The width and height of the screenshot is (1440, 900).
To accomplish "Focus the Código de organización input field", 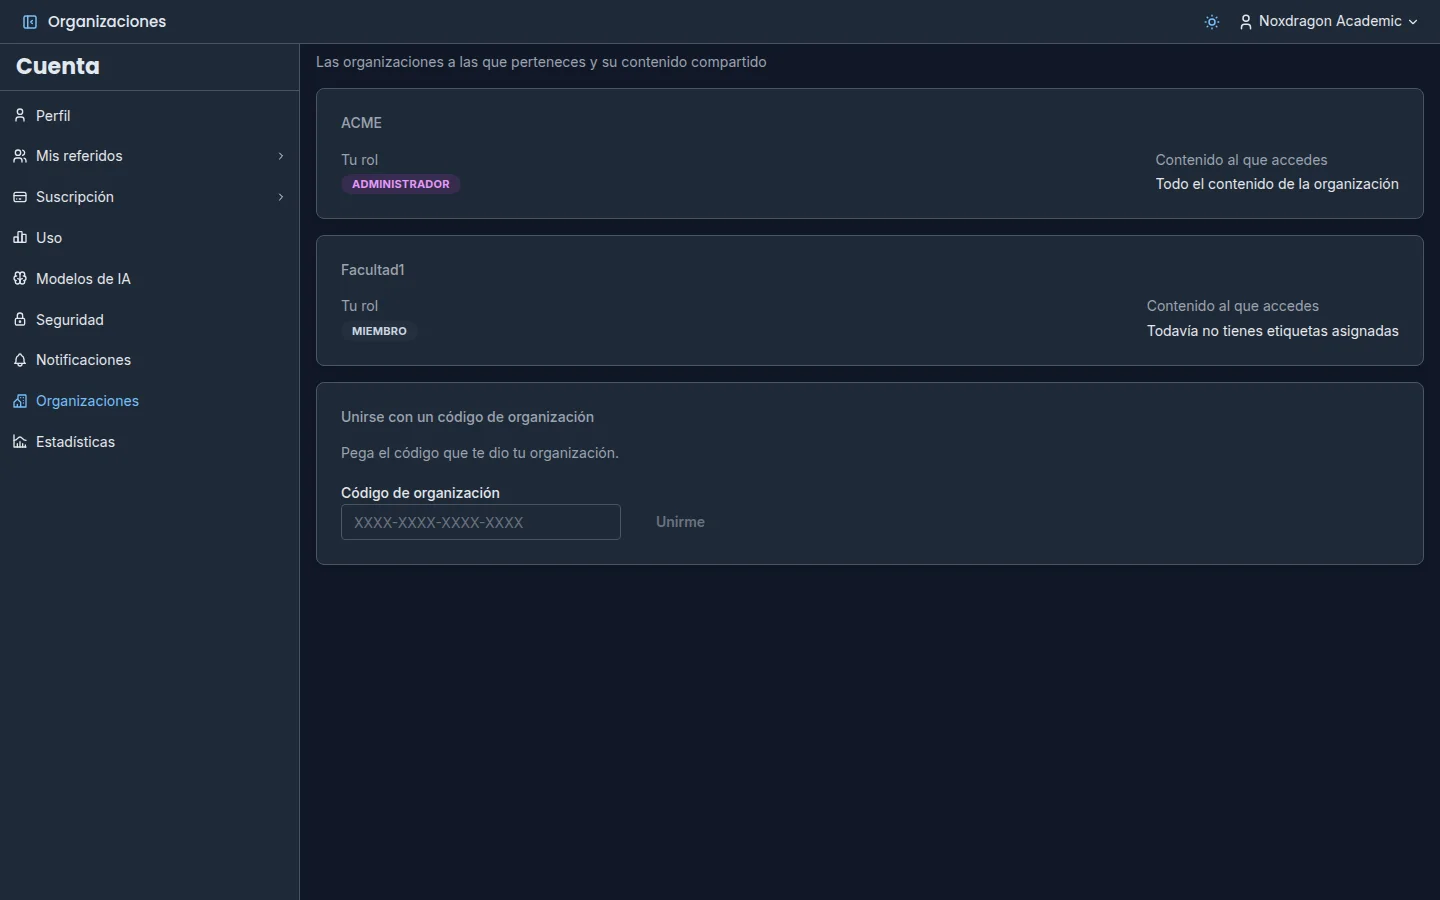I will point(481,522).
